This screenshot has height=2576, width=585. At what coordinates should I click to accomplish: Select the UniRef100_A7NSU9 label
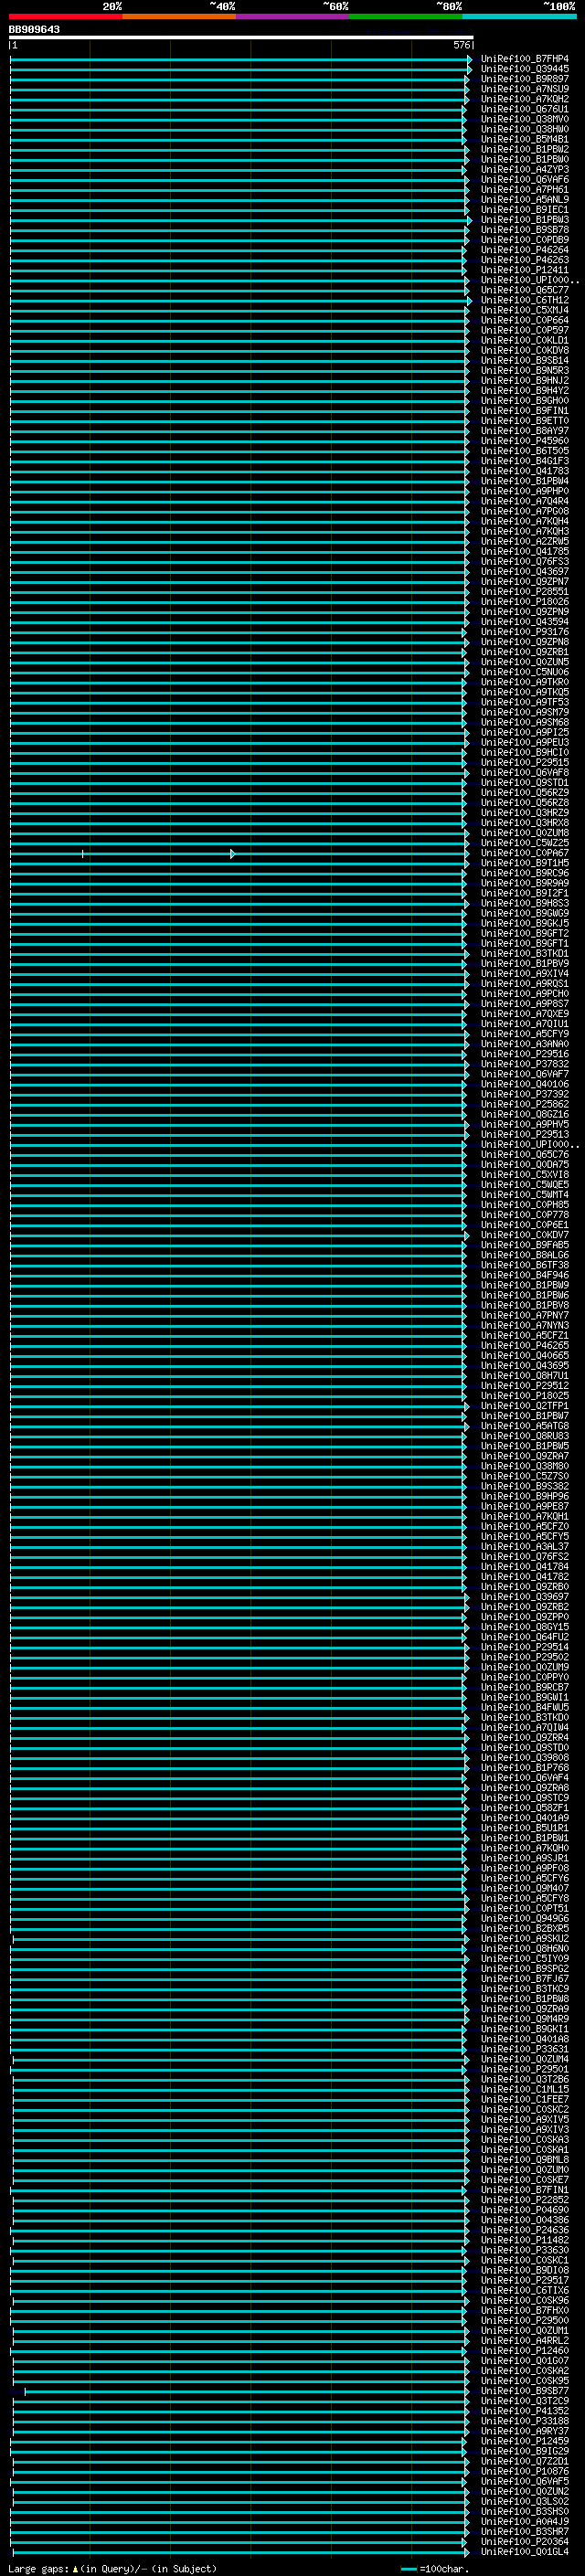pyautogui.click(x=524, y=89)
